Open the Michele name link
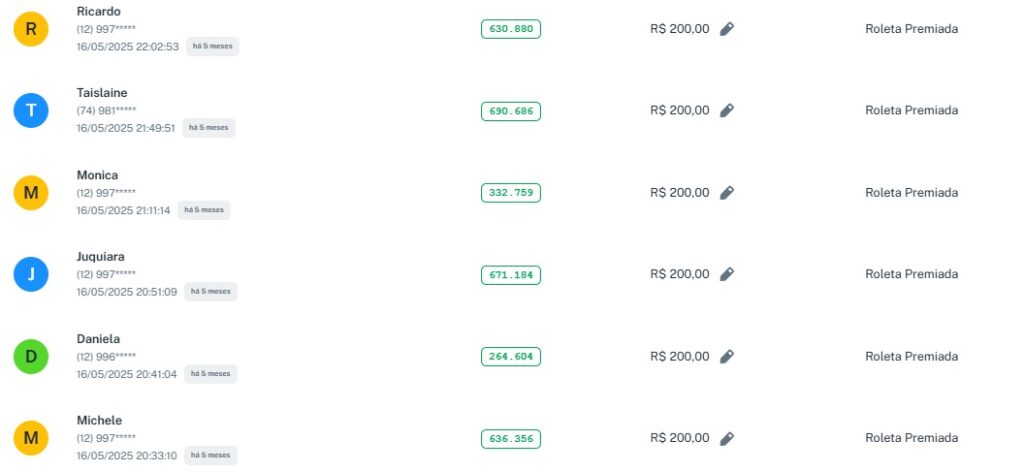This screenshot has width=1024, height=472. coord(99,420)
